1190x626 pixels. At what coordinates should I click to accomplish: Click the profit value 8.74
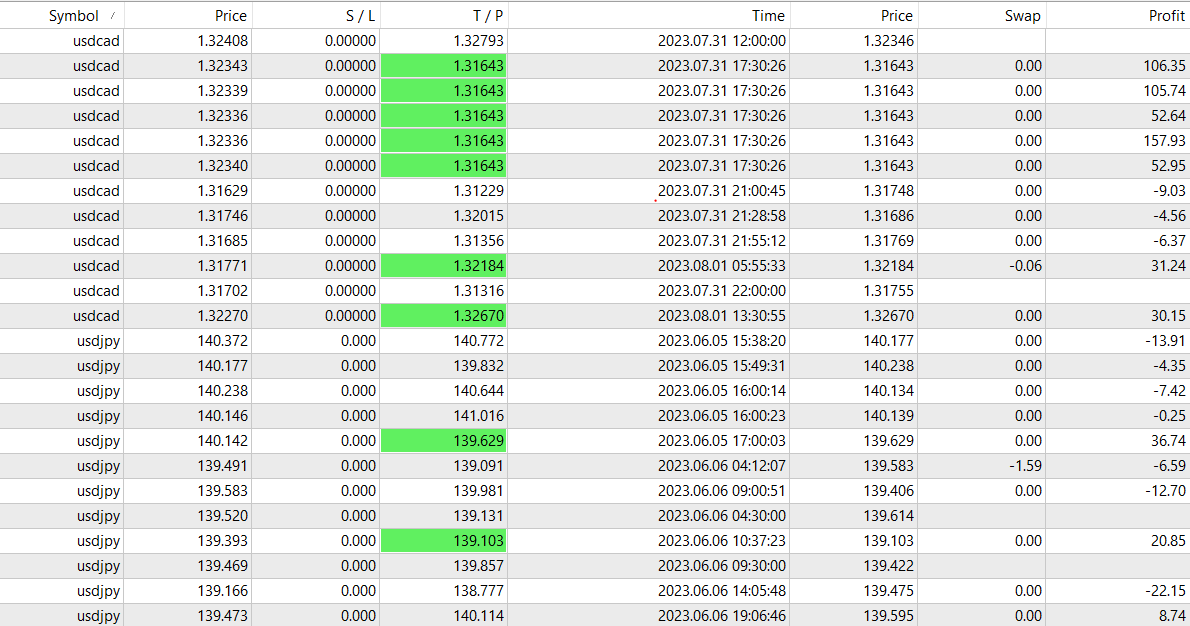point(1172,616)
